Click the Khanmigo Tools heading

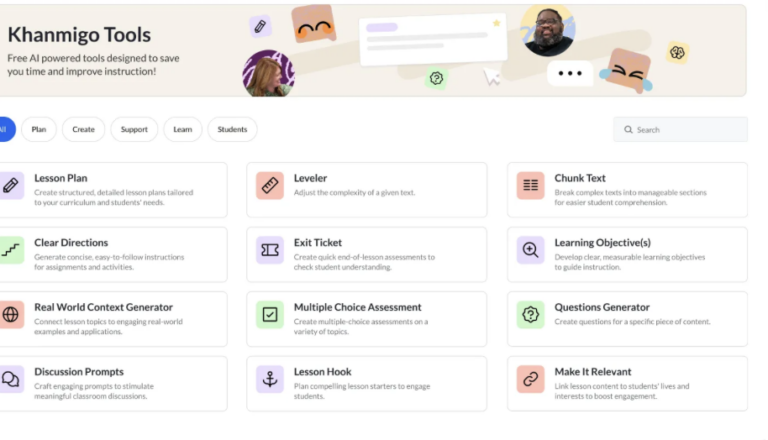(x=79, y=35)
